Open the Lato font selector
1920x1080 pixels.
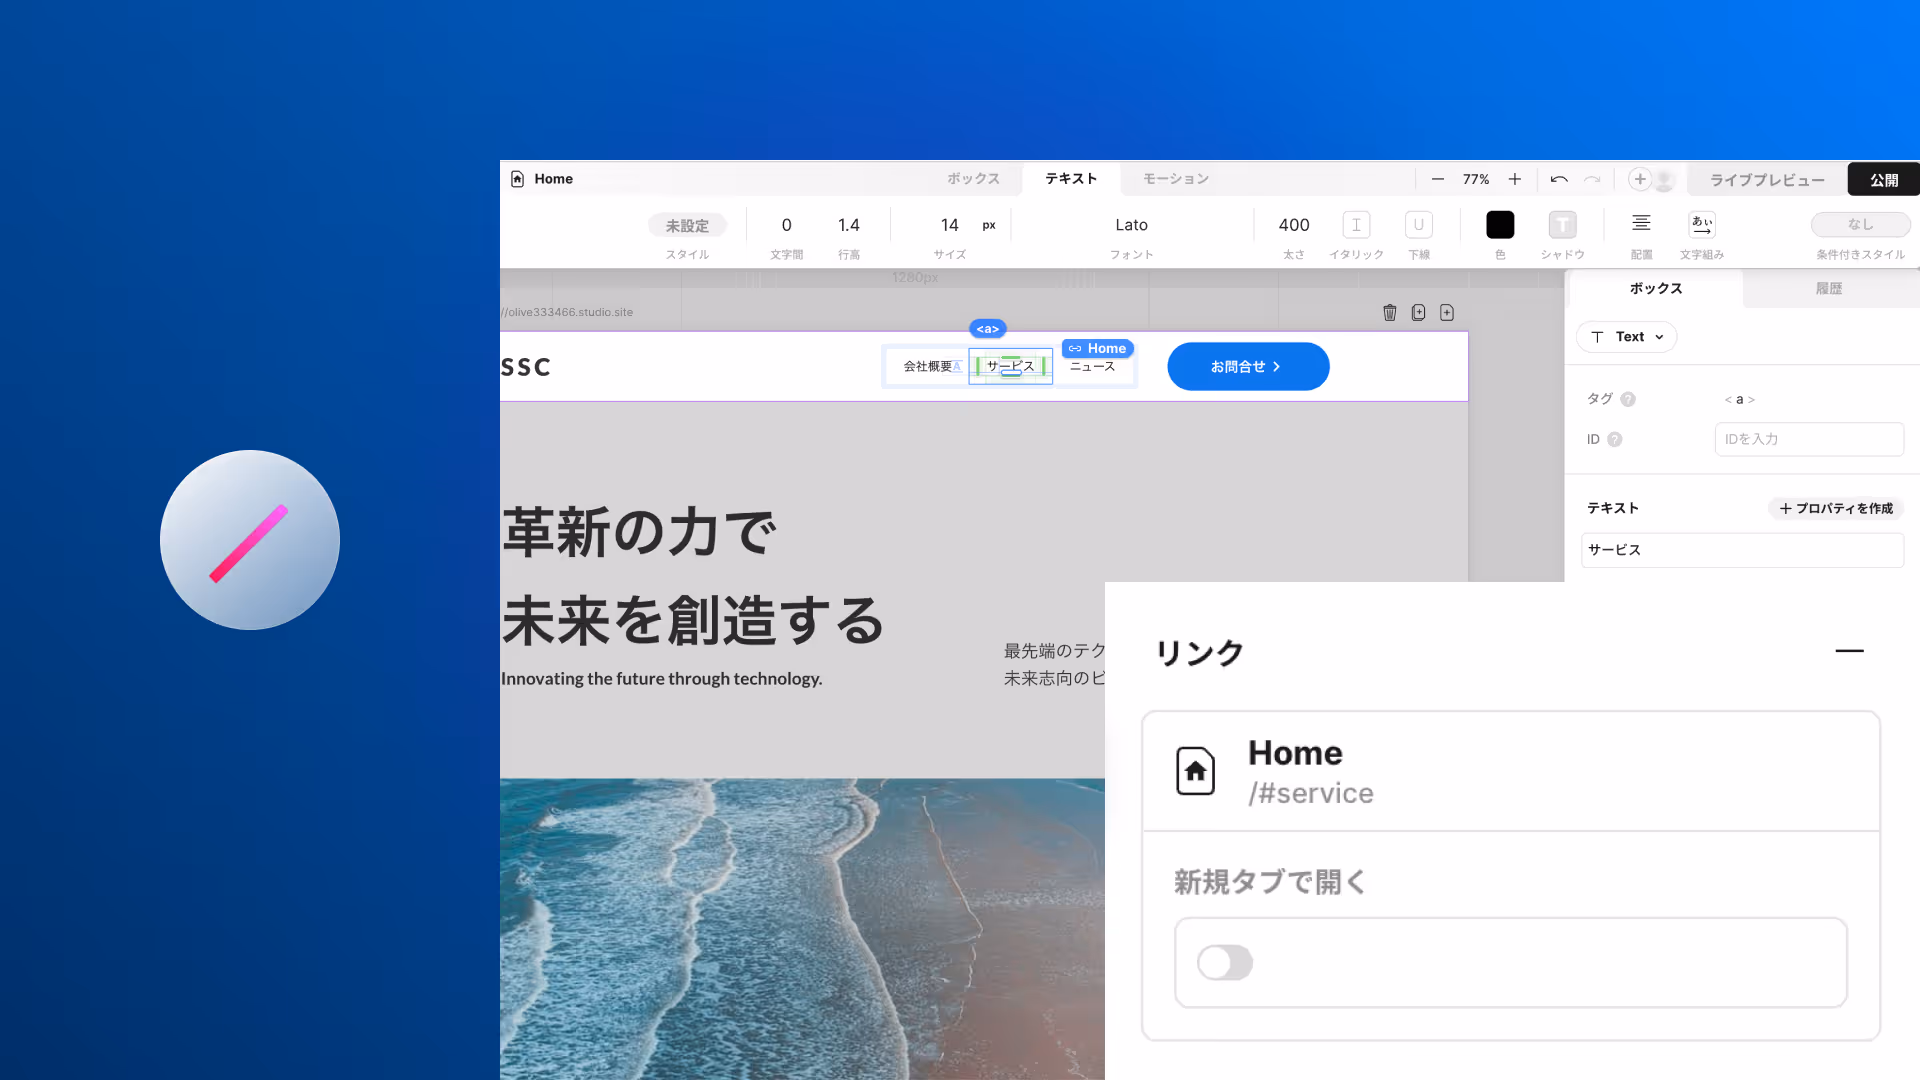tap(1131, 225)
